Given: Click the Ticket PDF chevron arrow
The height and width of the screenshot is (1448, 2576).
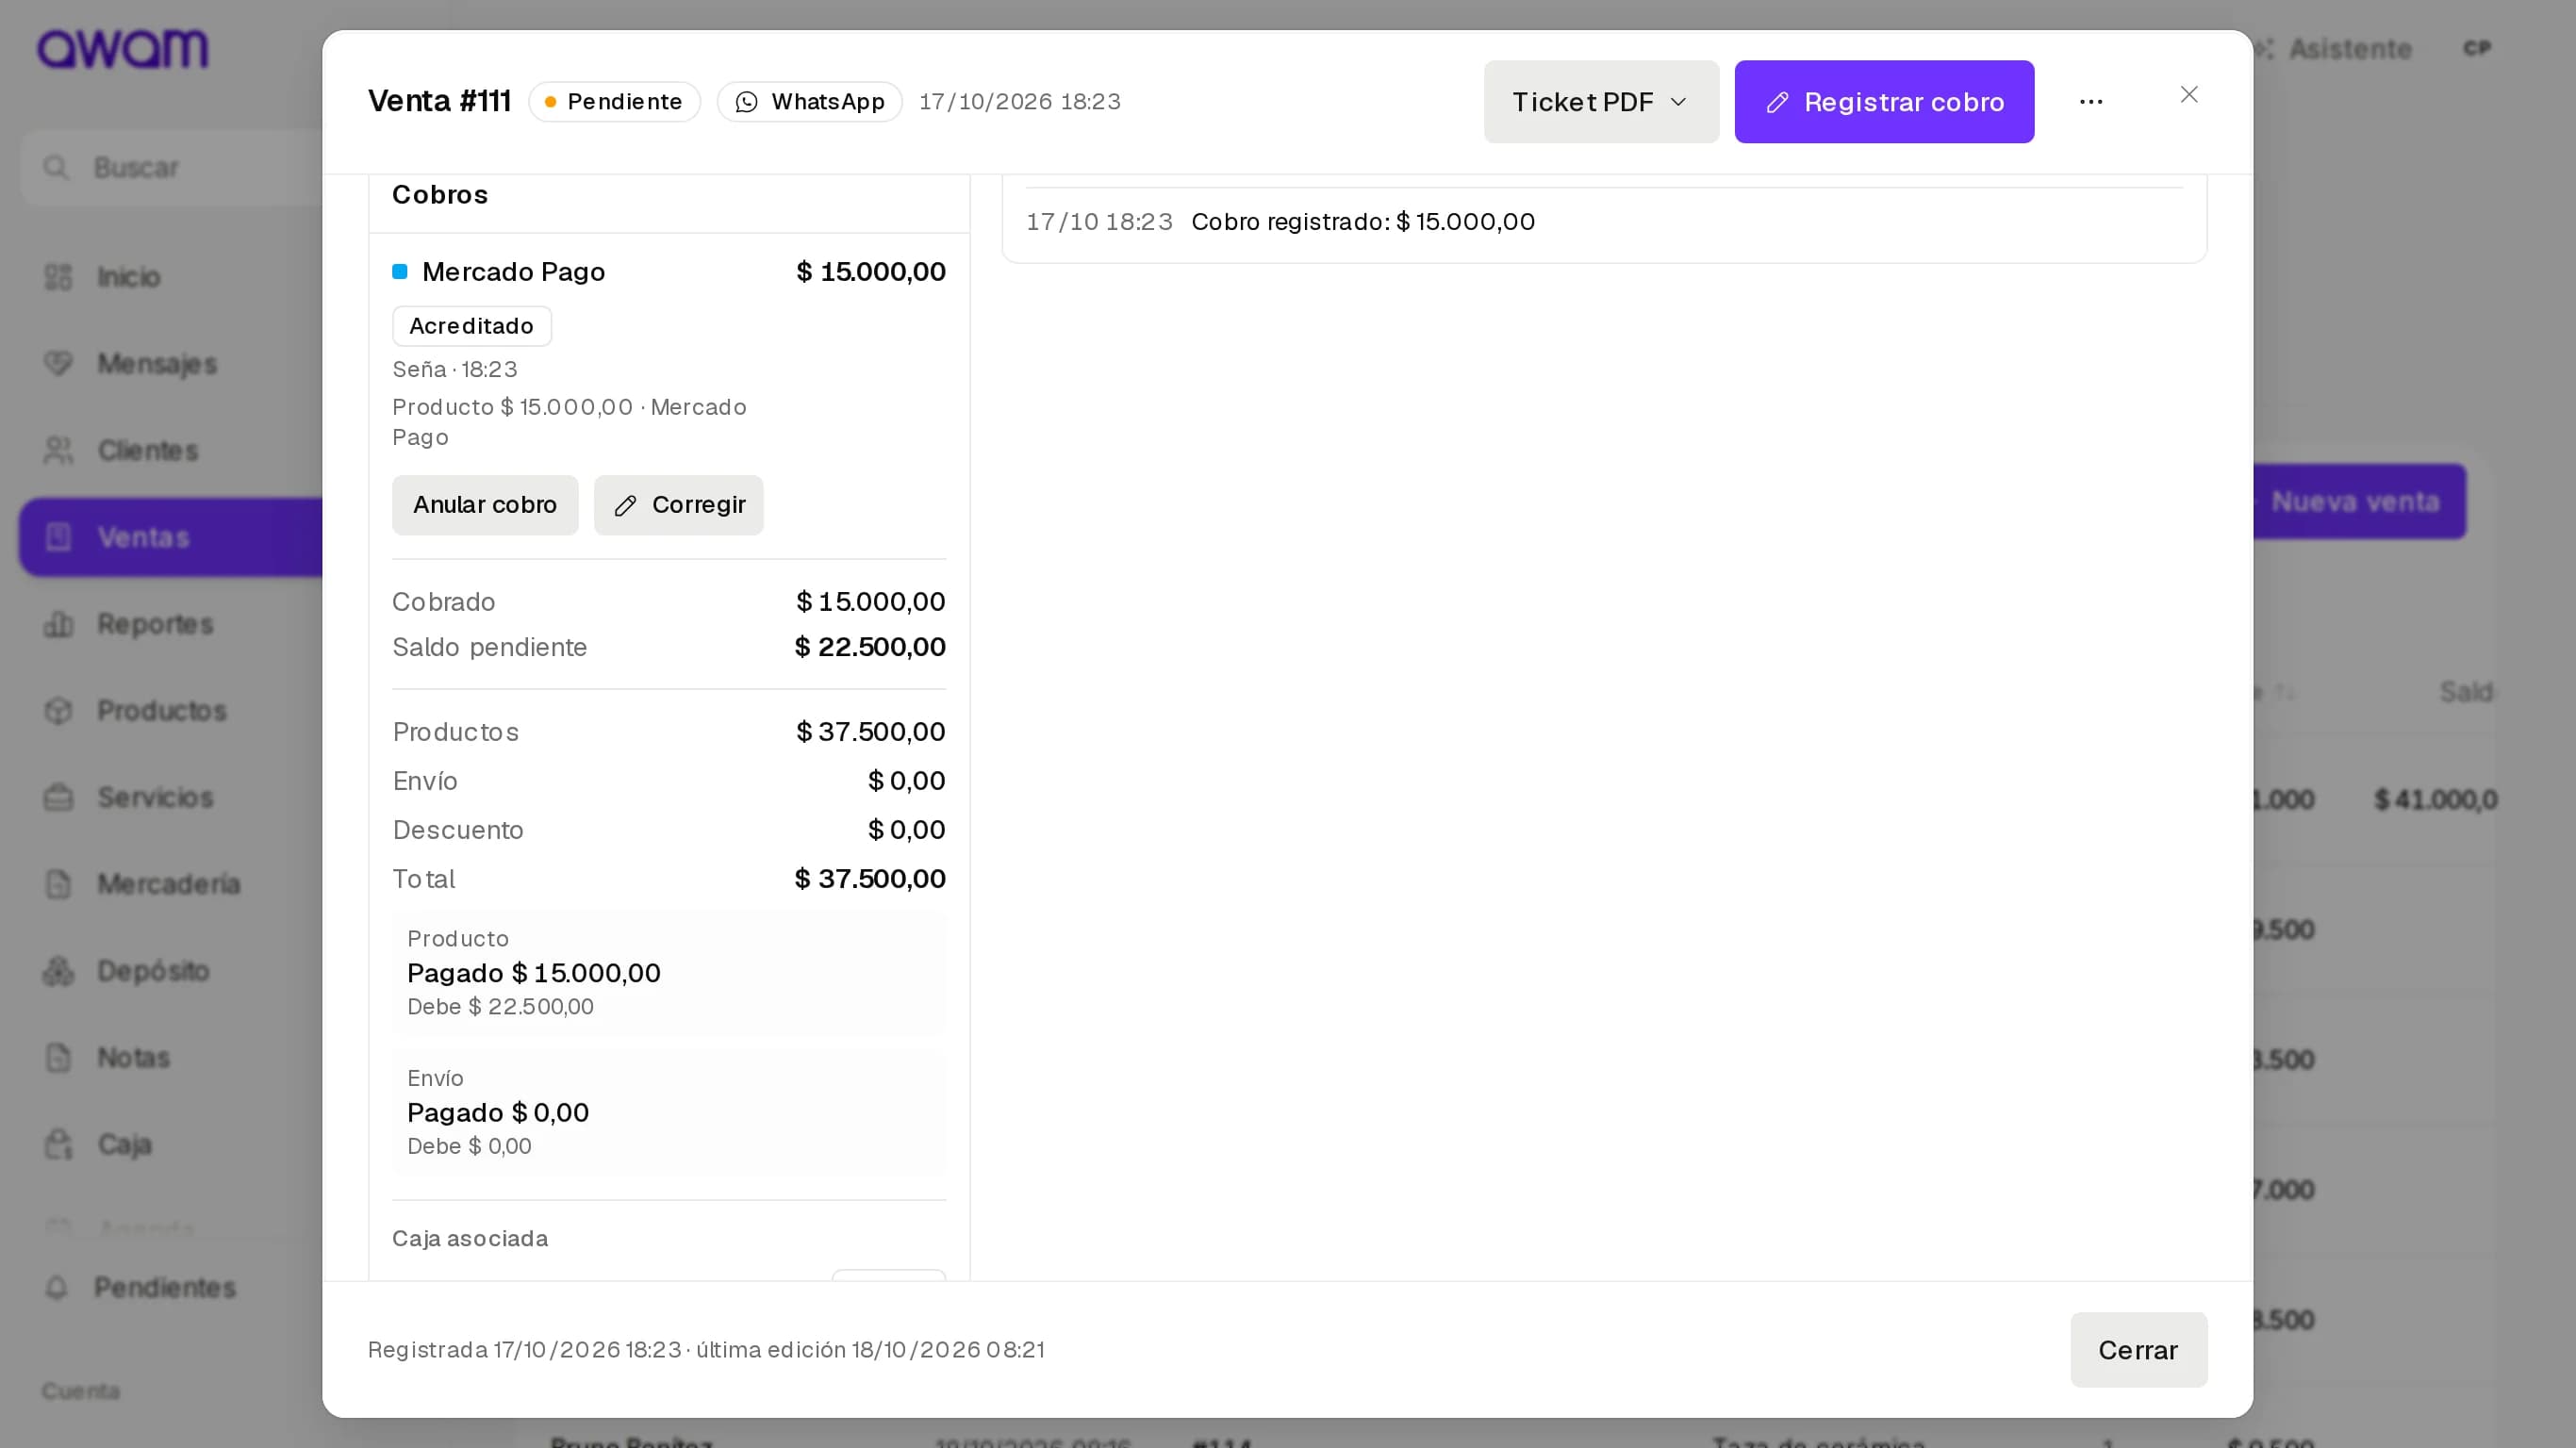Looking at the screenshot, I should tap(1679, 102).
